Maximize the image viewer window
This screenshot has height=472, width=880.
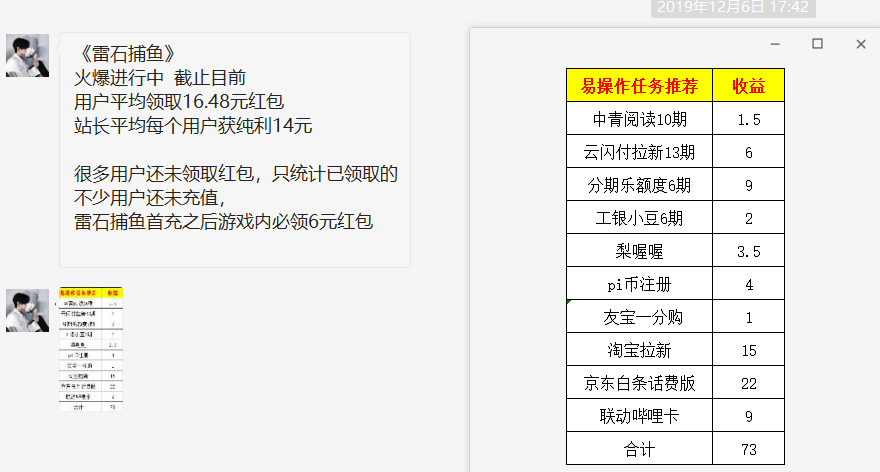click(818, 44)
